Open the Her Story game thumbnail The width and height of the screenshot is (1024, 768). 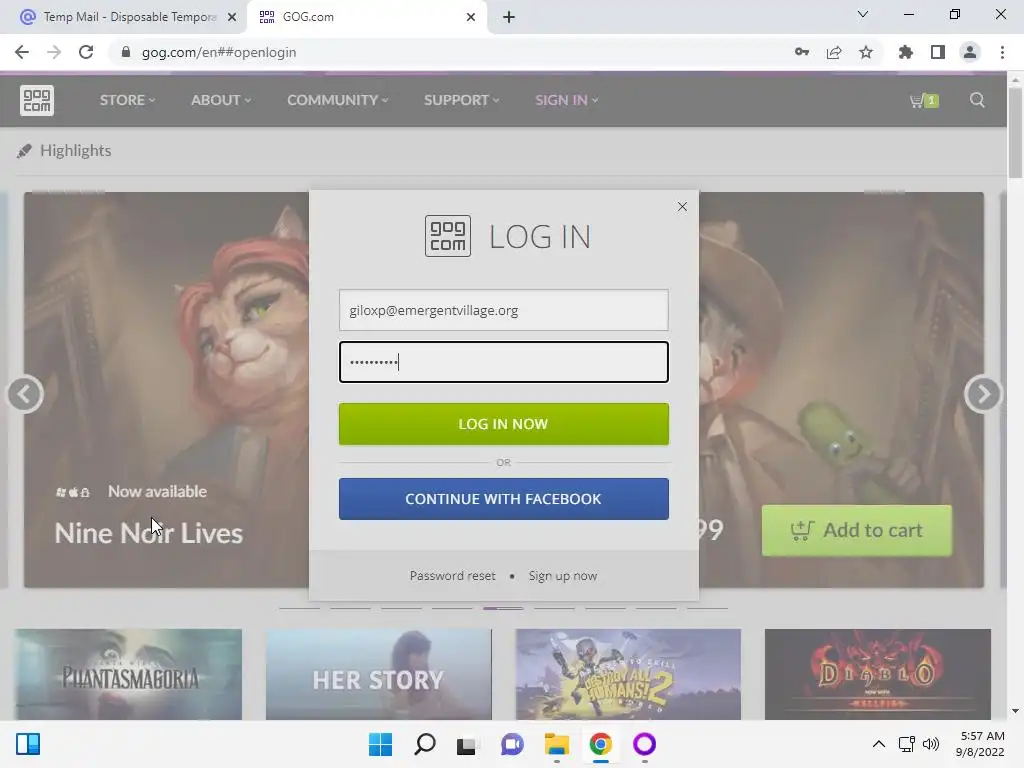pyautogui.click(x=379, y=674)
